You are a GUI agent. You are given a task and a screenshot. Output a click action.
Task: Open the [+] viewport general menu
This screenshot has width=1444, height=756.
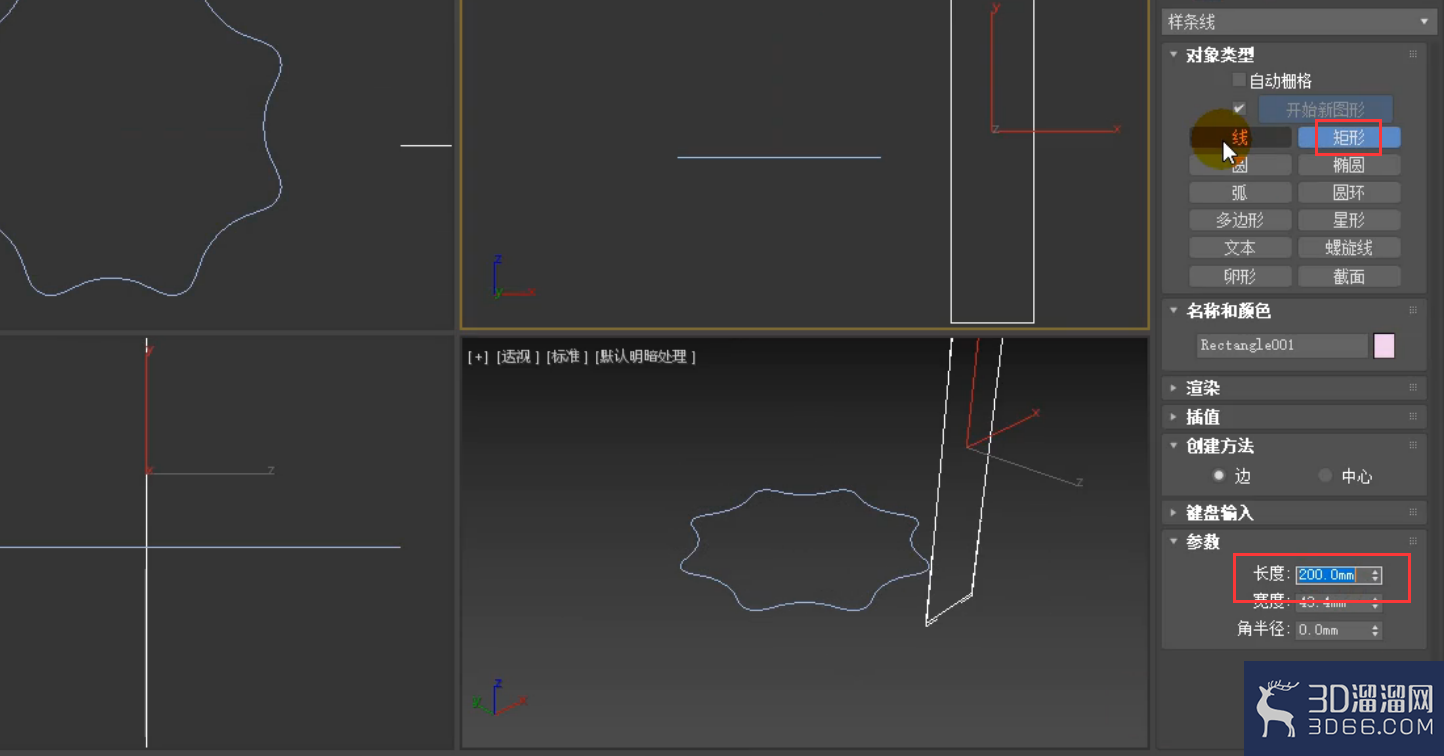pos(478,357)
